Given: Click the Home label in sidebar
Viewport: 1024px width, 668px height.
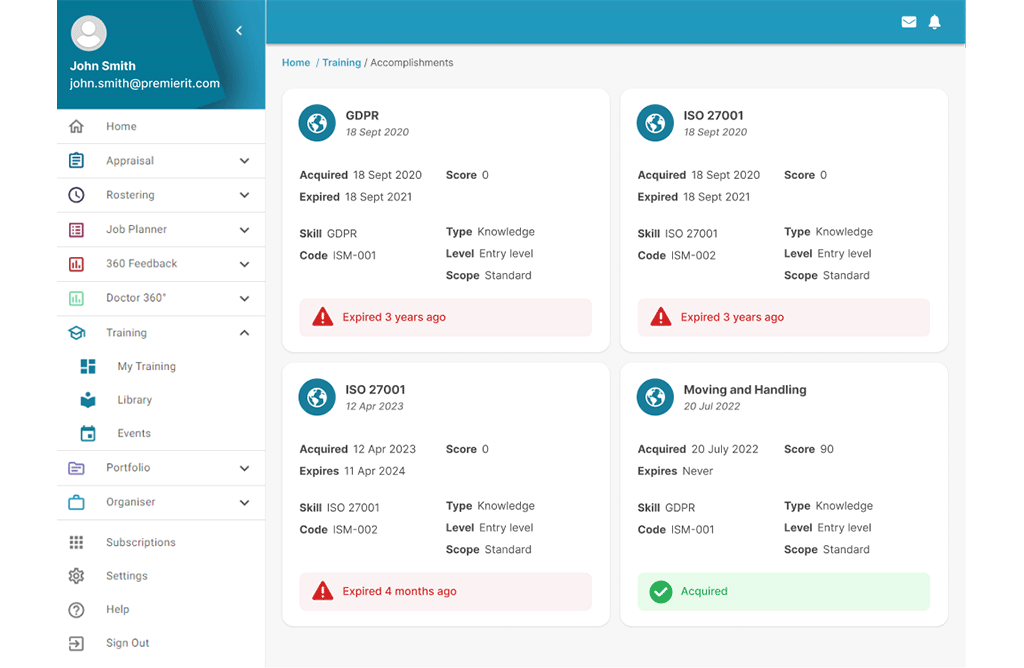Looking at the screenshot, I should (x=121, y=126).
